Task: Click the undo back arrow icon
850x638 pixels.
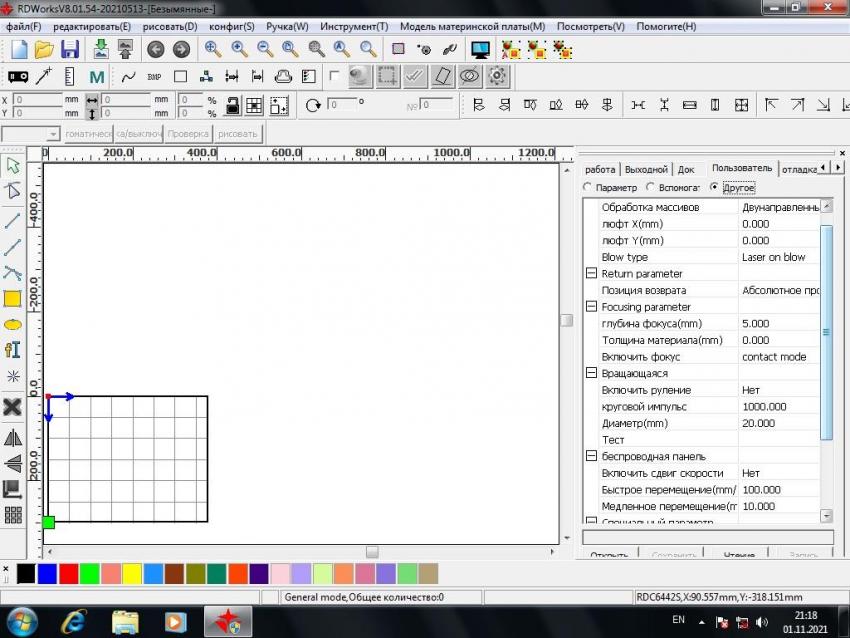Action: pyautogui.click(x=155, y=49)
